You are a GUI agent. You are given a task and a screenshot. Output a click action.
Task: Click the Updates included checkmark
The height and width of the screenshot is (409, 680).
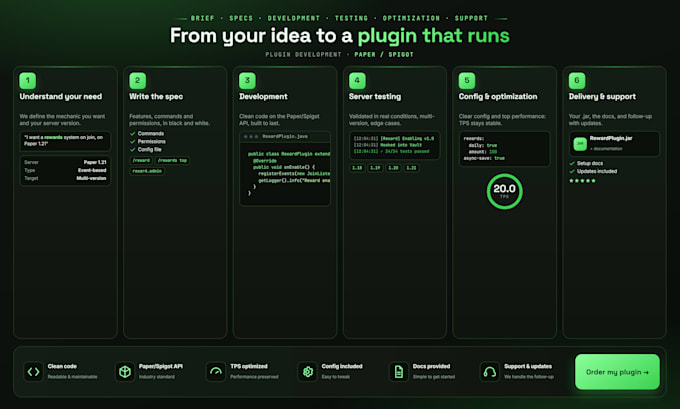point(572,171)
